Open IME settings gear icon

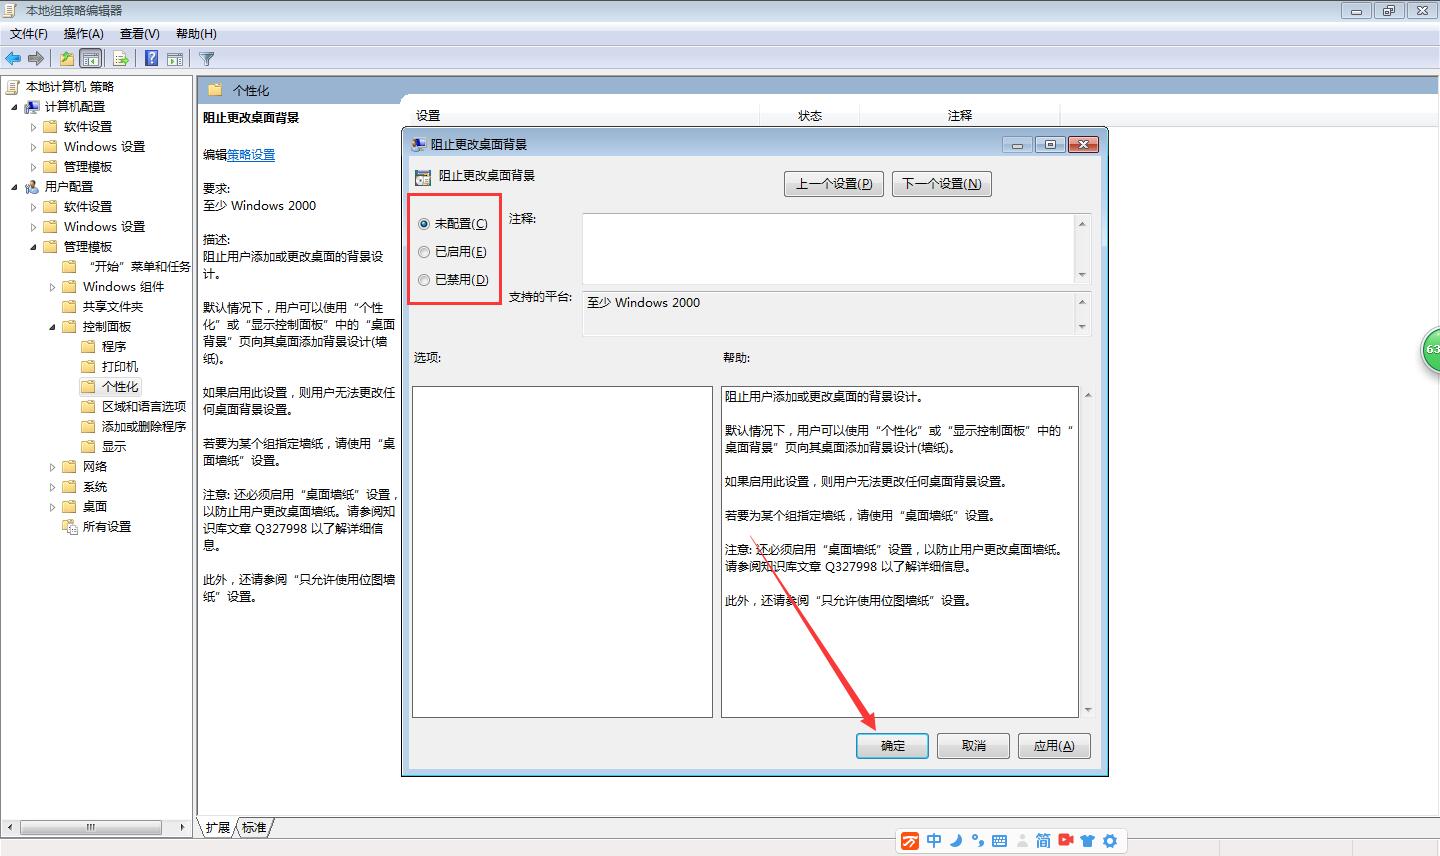pyautogui.click(x=1110, y=841)
